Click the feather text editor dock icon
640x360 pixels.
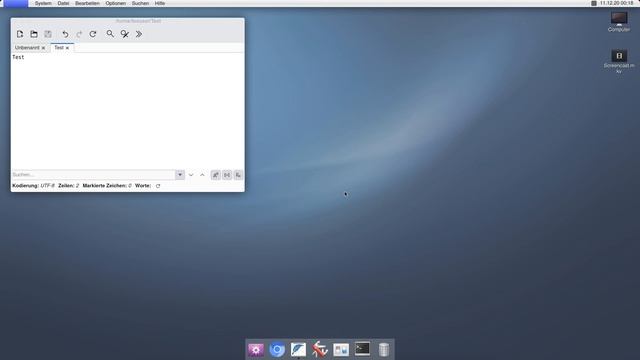(298, 350)
